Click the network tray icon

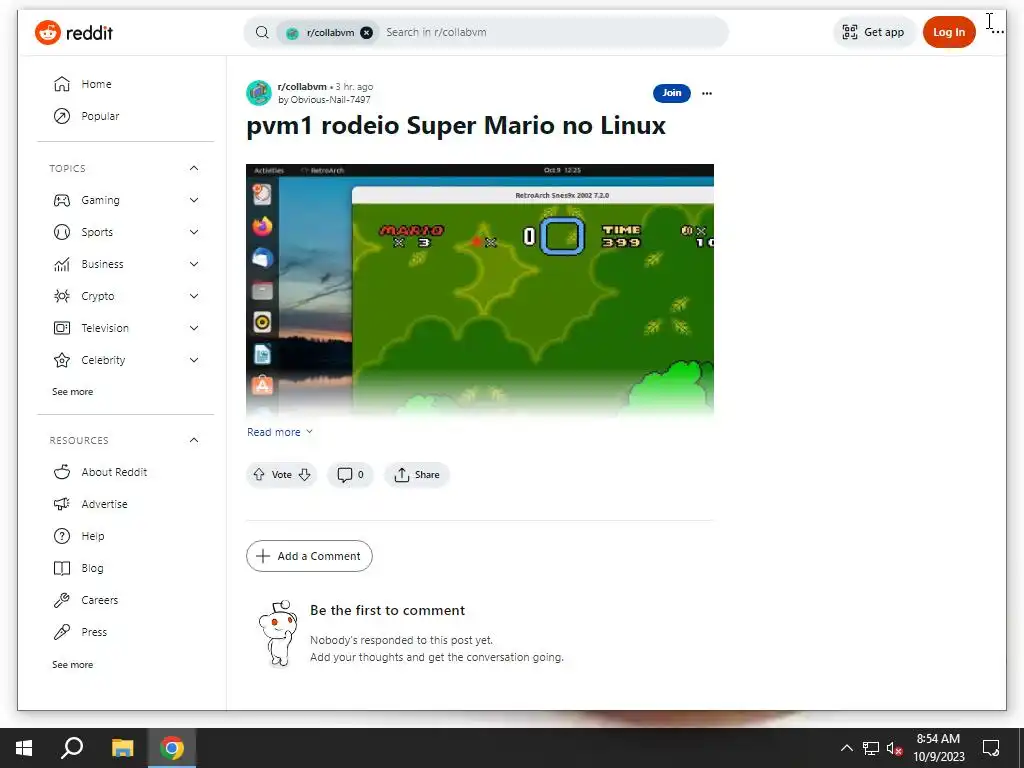pyautogui.click(x=871, y=748)
